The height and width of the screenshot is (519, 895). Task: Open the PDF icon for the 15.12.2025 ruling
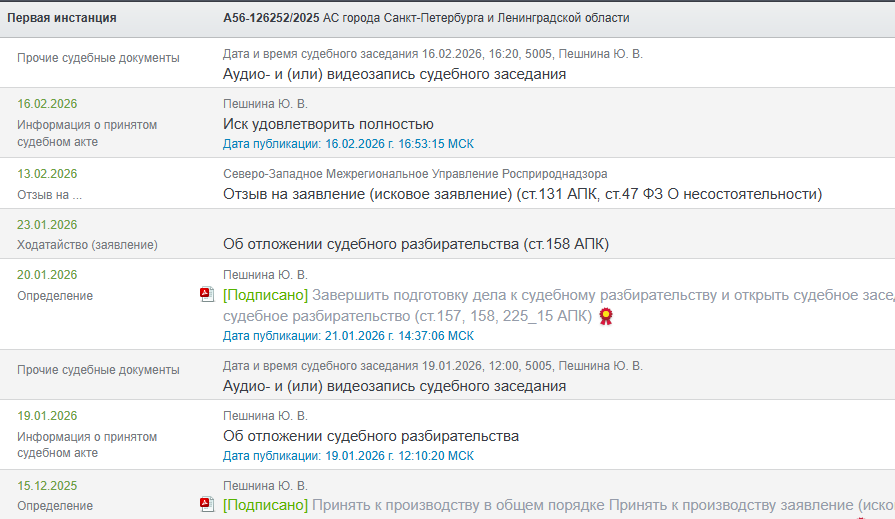pos(206,504)
